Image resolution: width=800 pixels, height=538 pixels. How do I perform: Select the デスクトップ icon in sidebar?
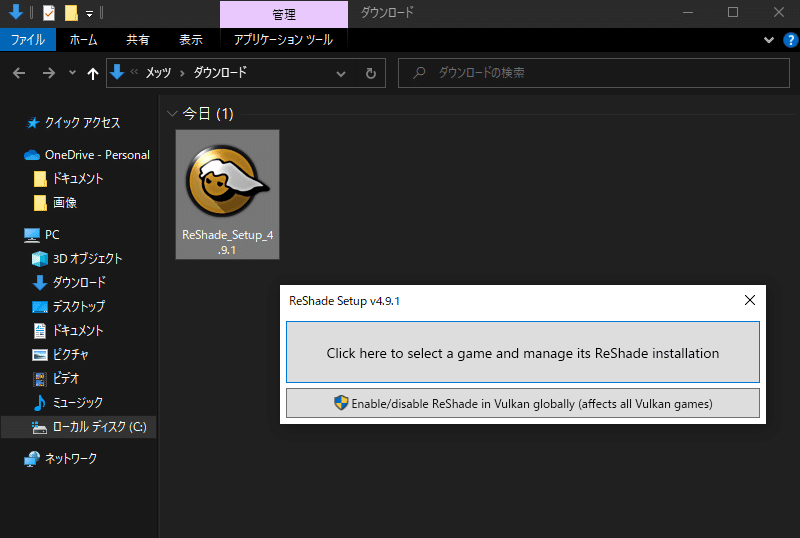click(x=40, y=307)
